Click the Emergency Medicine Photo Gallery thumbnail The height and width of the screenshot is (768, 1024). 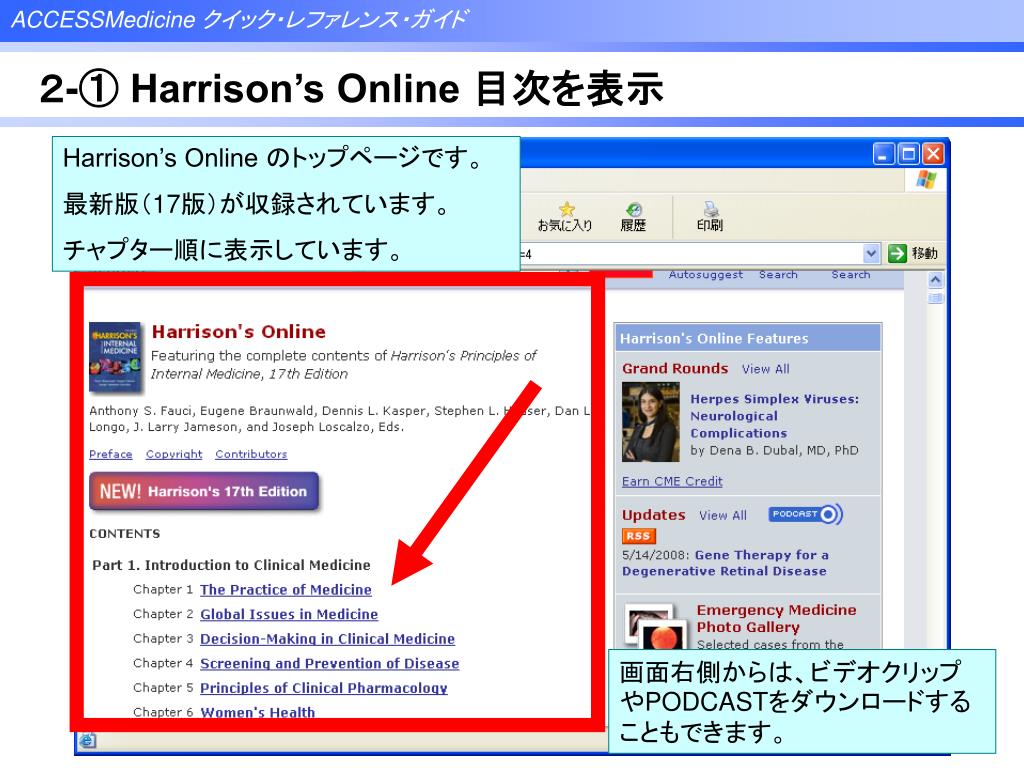click(x=656, y=627)
